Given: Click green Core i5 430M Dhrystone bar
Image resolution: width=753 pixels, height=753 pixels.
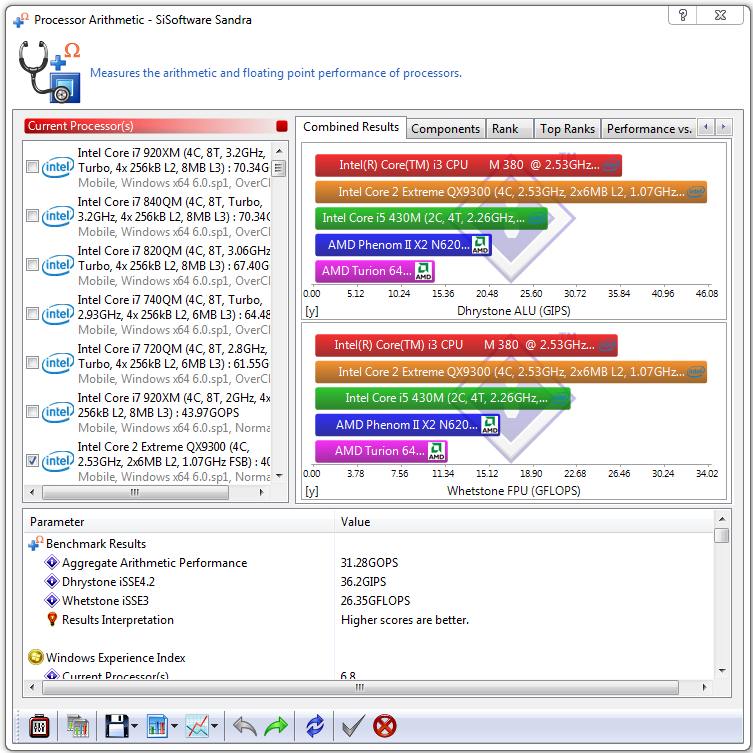Looking at the screenshot, I should point(431,218).
